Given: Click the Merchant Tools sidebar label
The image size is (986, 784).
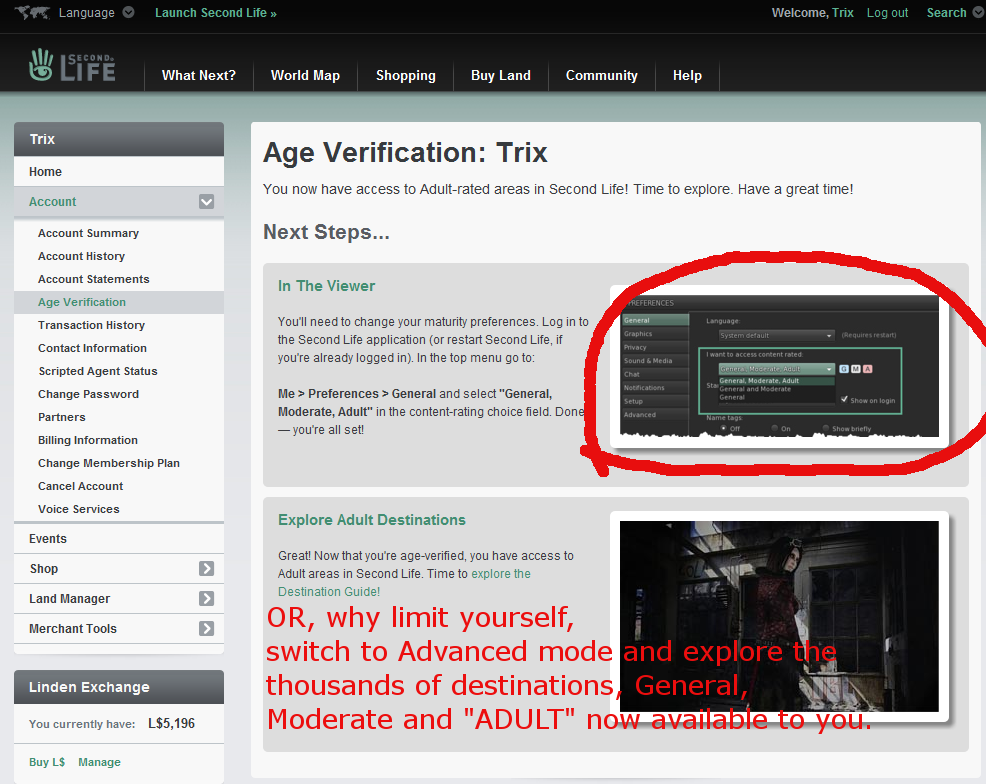Looking at the screenshot, I should 73,629.
